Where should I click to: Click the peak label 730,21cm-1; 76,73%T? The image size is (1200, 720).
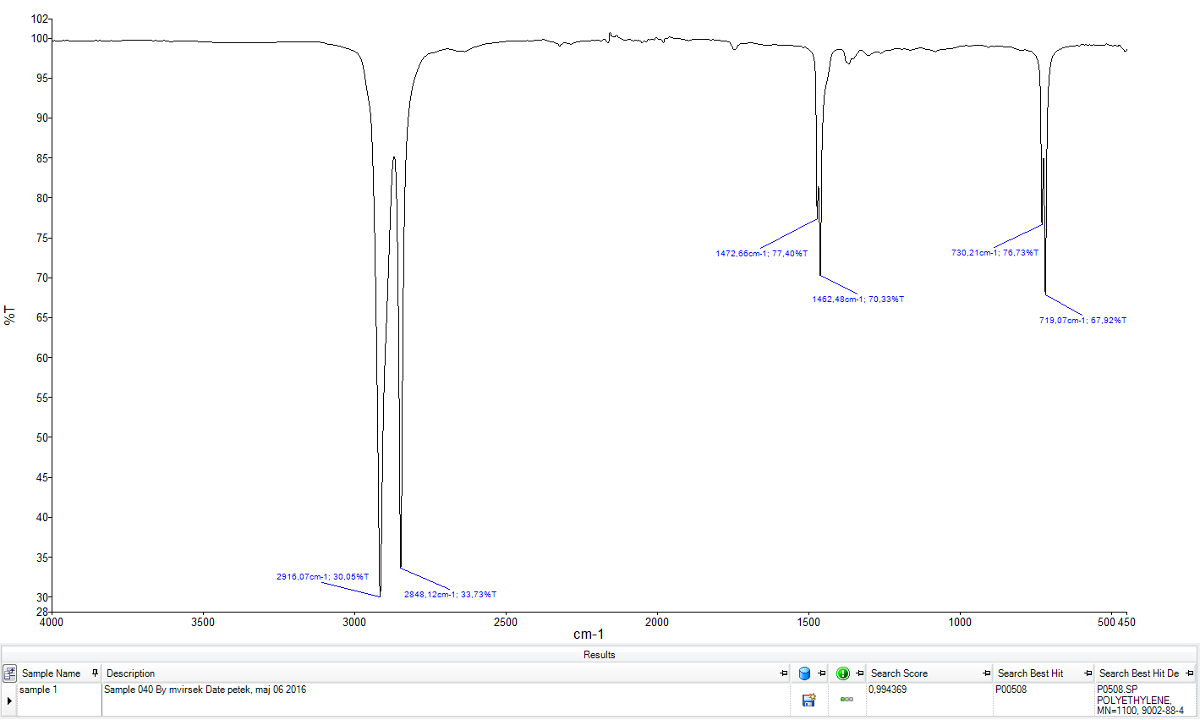point(993,253)
